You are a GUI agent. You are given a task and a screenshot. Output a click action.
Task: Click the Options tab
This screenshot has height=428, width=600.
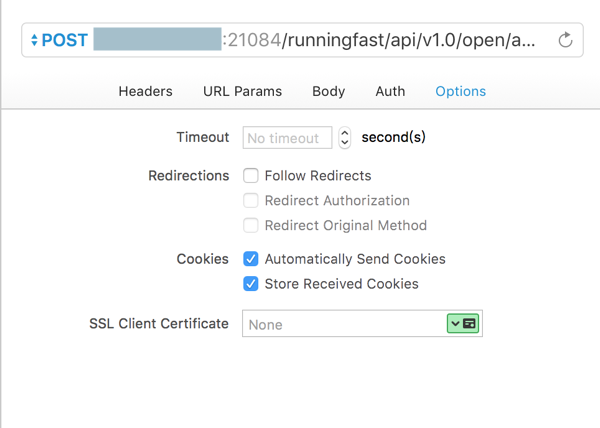coord(460,91)
